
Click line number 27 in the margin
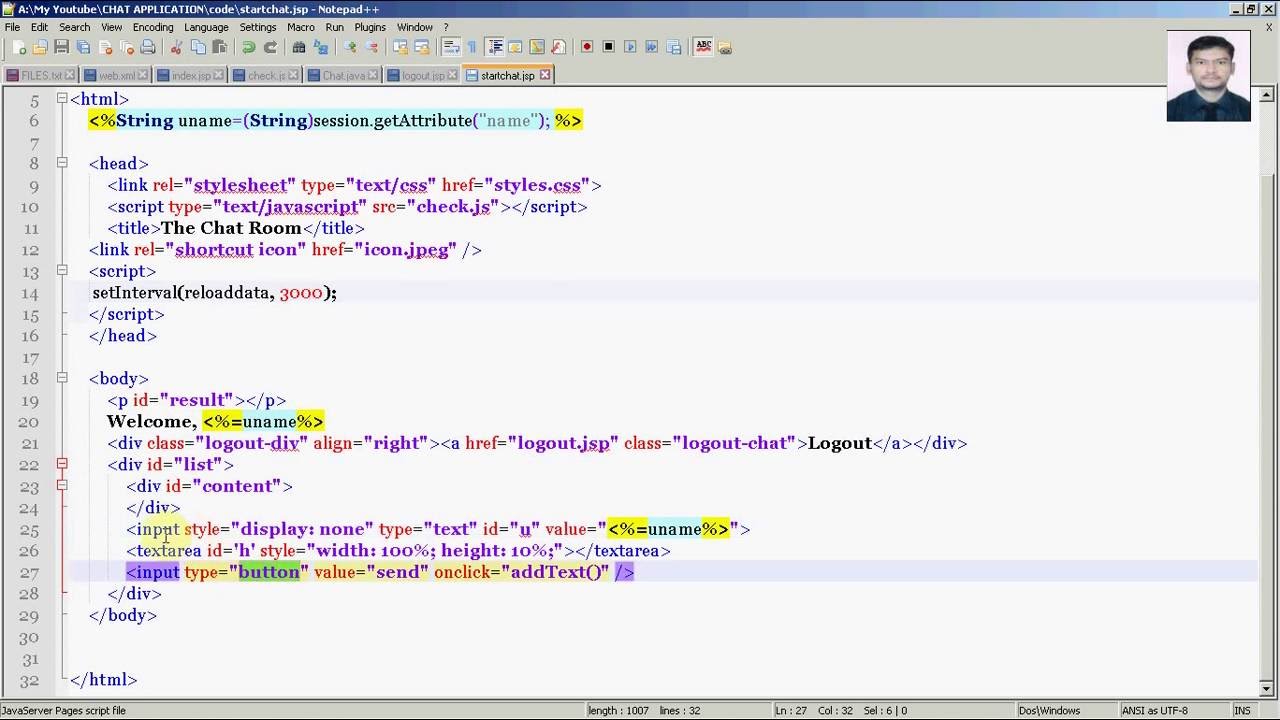pos(29,572)
